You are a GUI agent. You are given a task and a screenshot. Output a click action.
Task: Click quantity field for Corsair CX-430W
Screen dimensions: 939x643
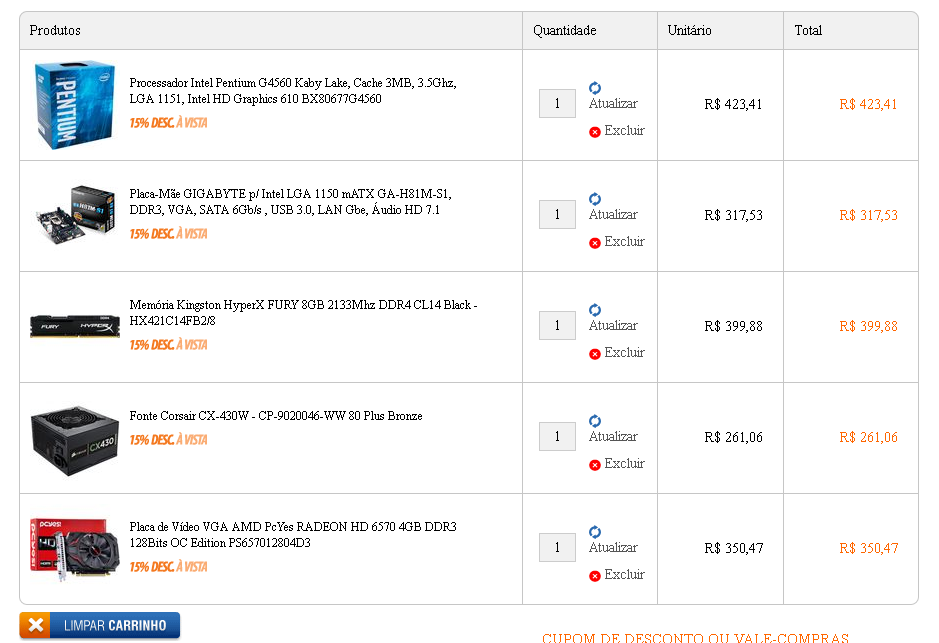[x=558, y=436]
